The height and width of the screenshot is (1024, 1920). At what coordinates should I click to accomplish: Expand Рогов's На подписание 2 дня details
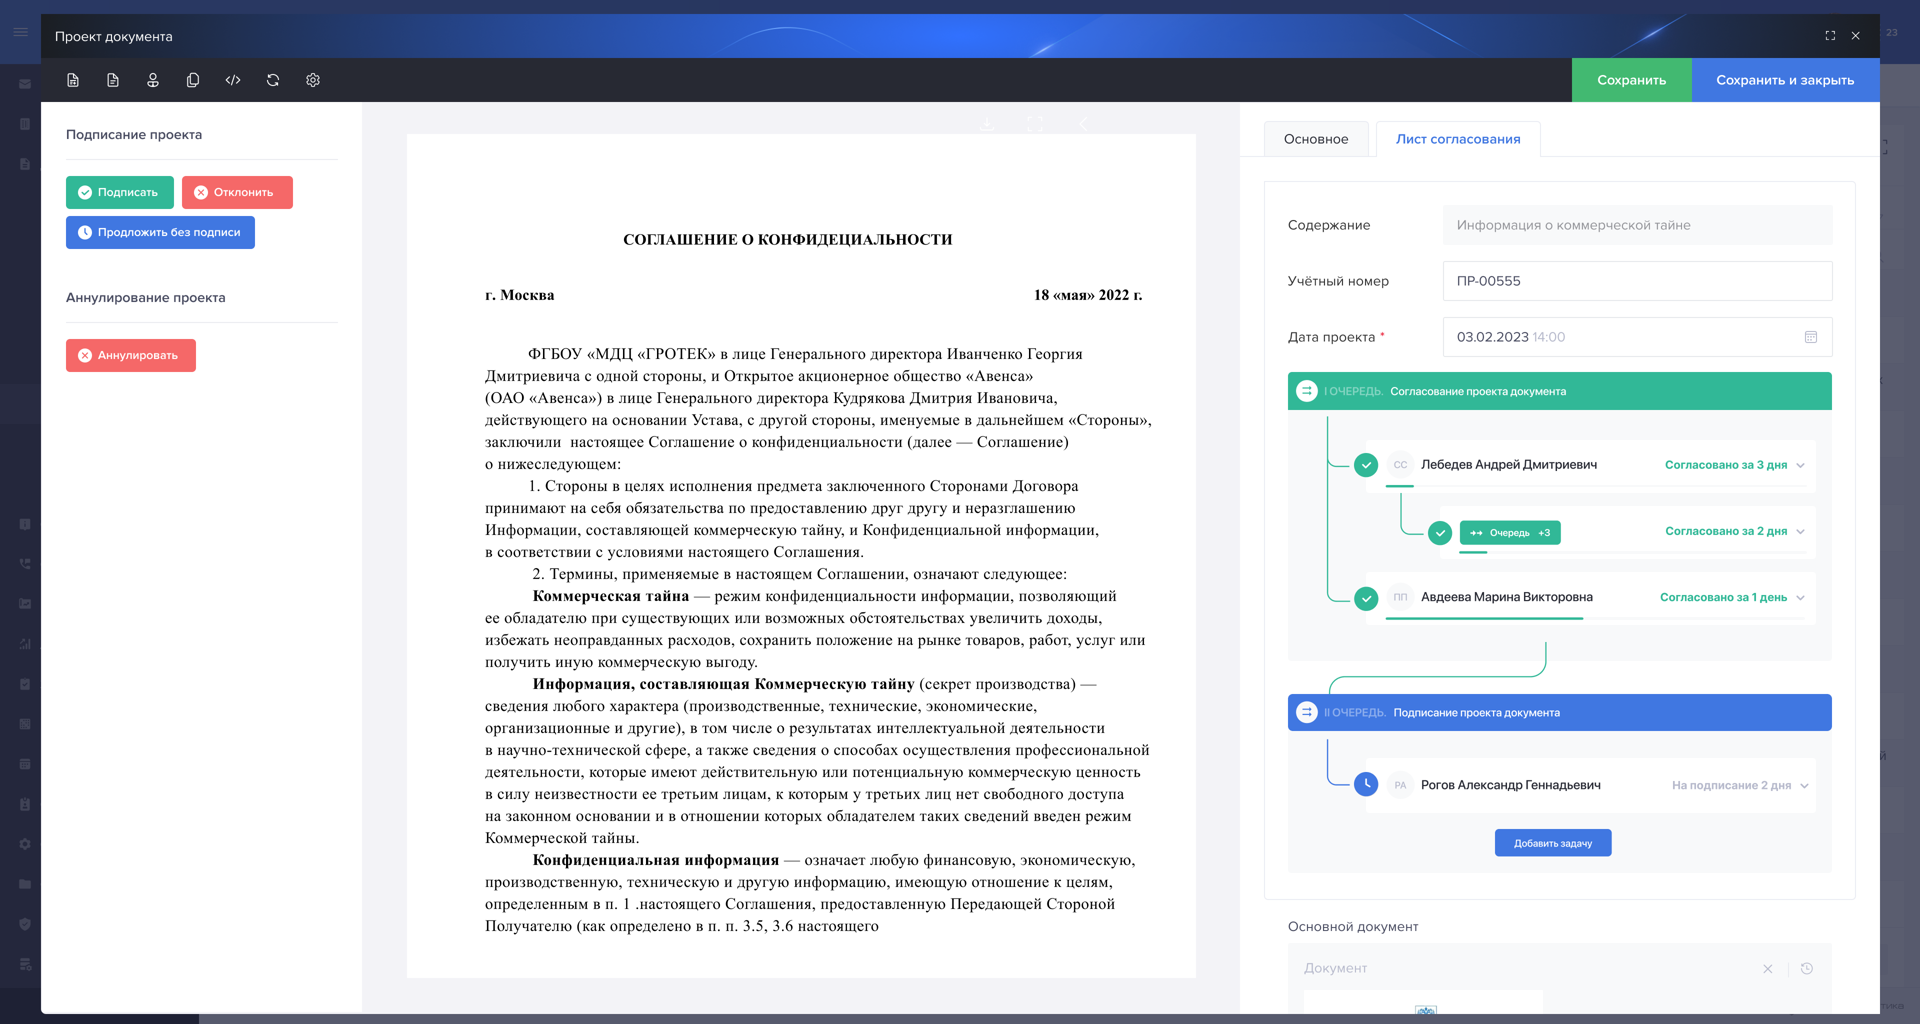pos(1804,785)
